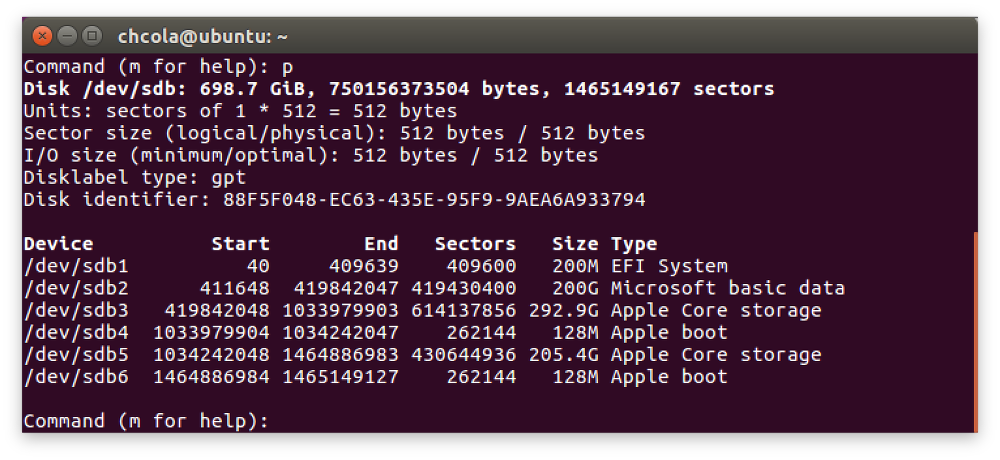
Task: Click the EFI System partition type
Action: coord(669,267)
